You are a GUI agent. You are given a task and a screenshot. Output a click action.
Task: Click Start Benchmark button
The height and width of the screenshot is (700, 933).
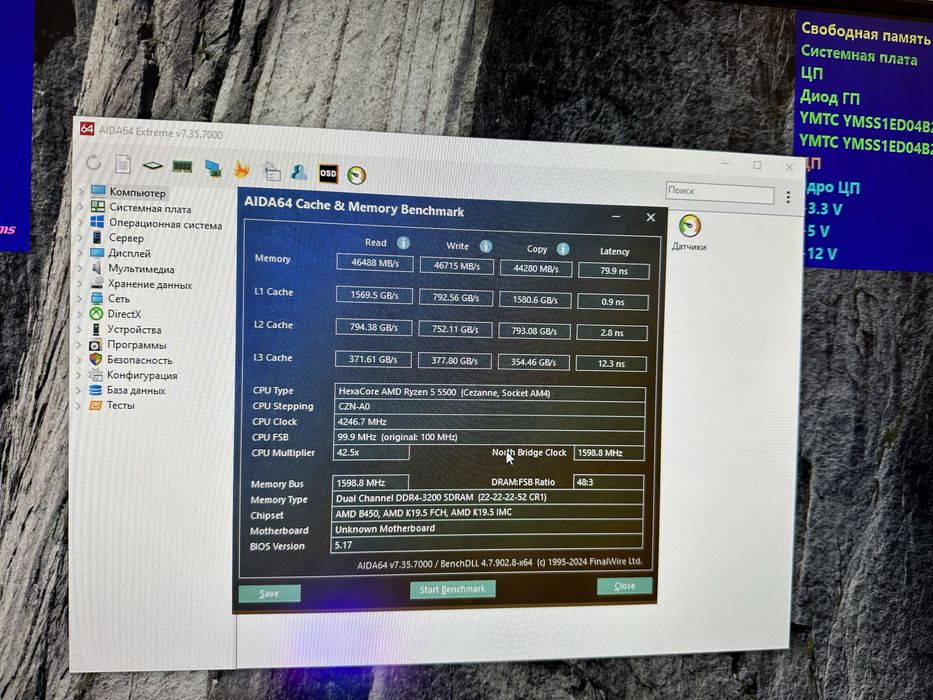click(453, 589)
